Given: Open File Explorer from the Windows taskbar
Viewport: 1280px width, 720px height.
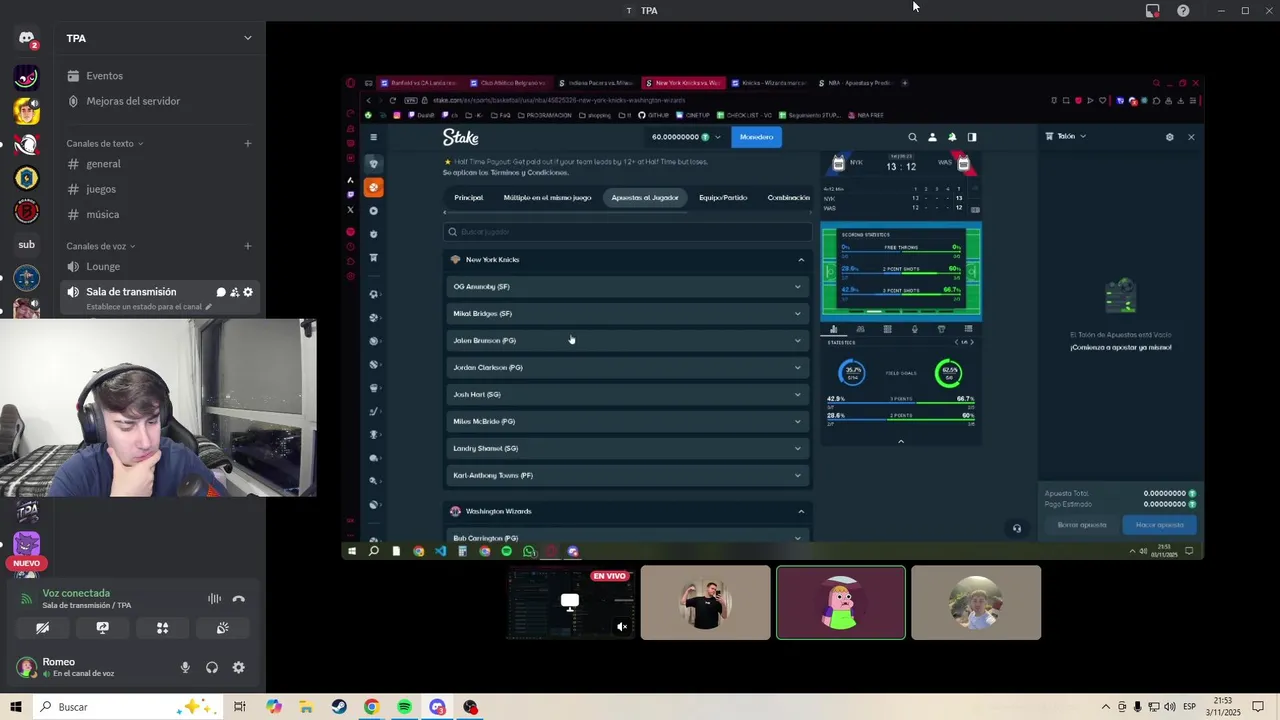Looking at the screenshot, I should click(x=306, y=707).
